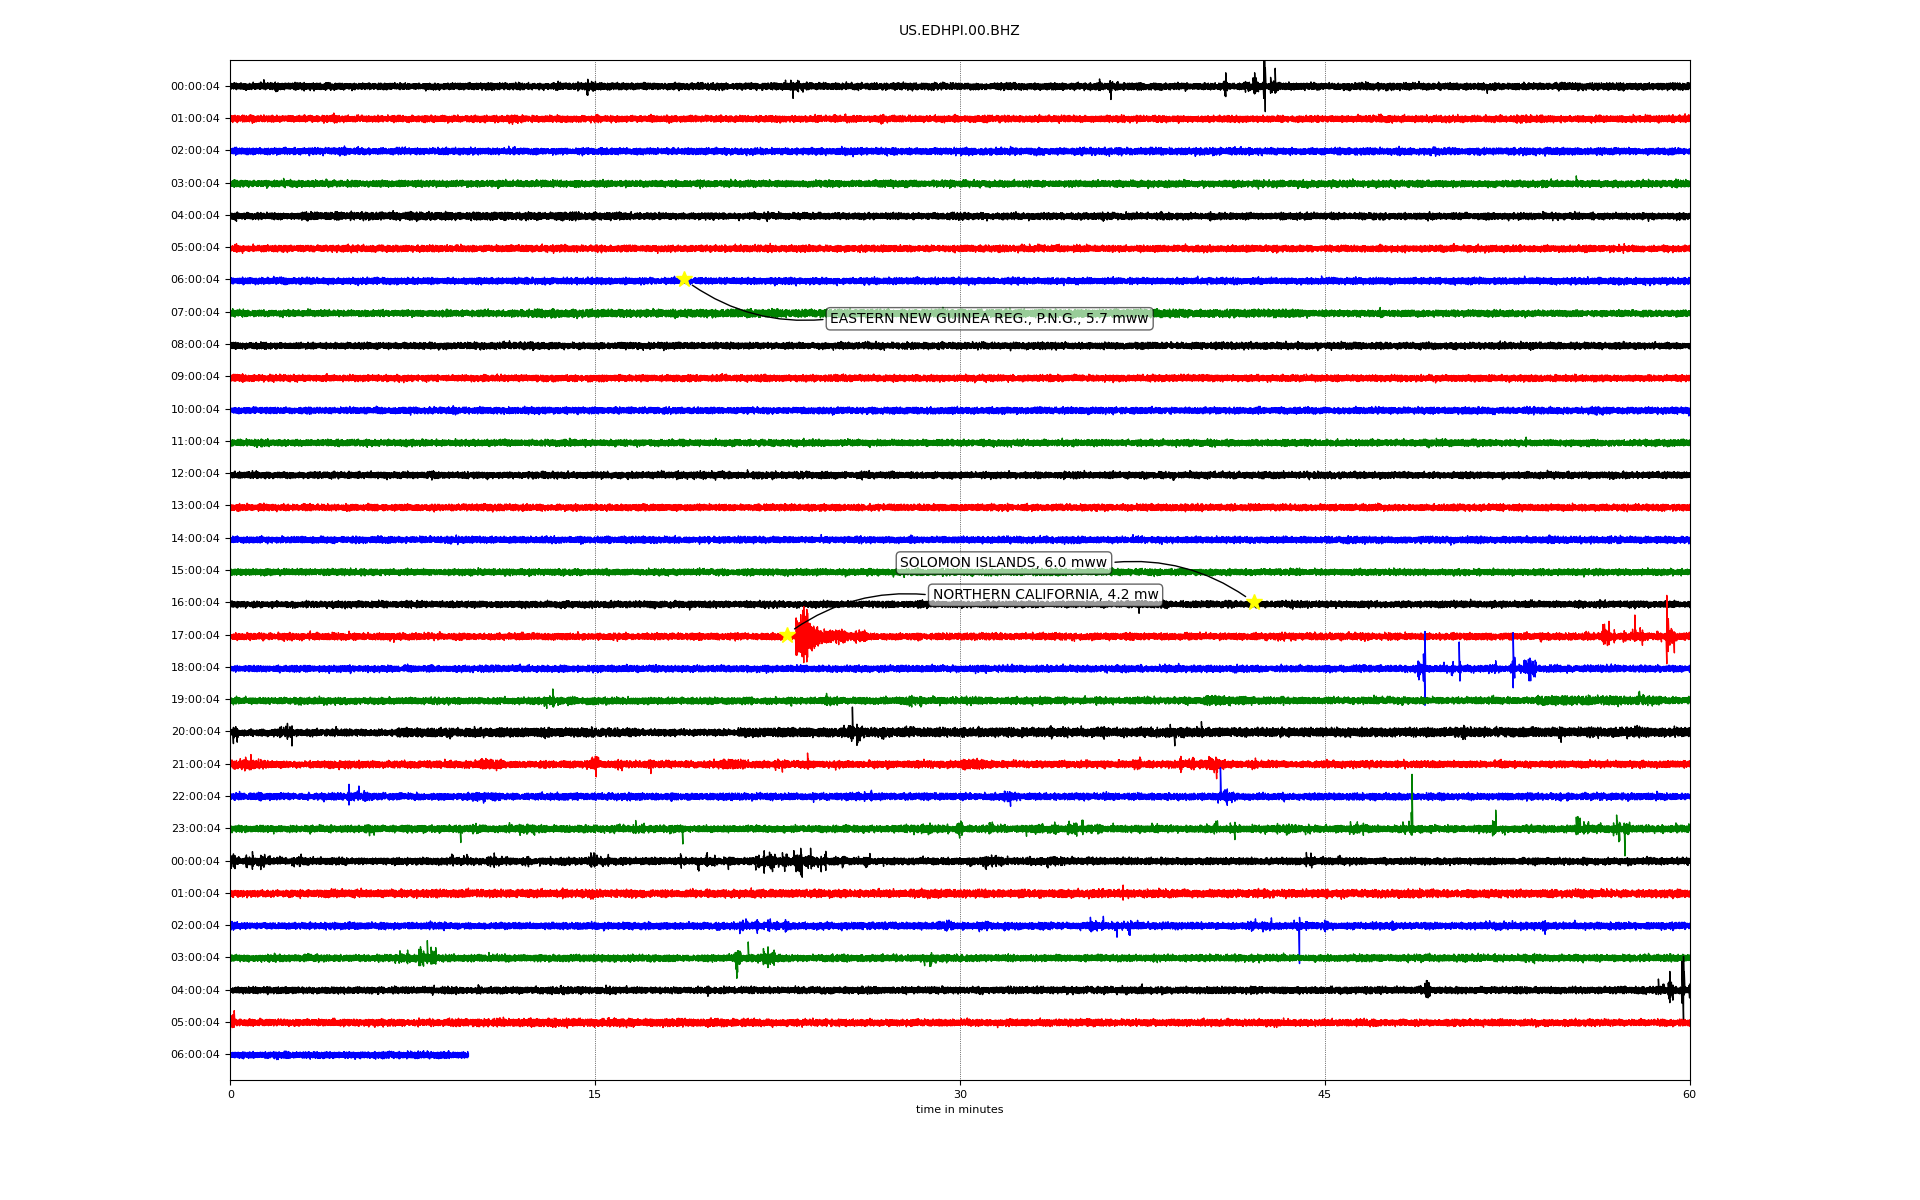Click the x-axis tick label 60
The width and height of the screenshot is (1920, 1200).
(x=1689, y=1094)
